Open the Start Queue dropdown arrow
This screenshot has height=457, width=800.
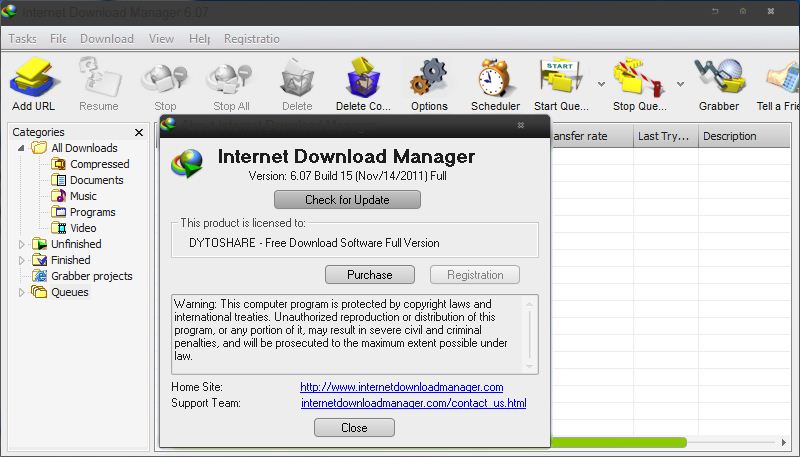click(602, 84)
